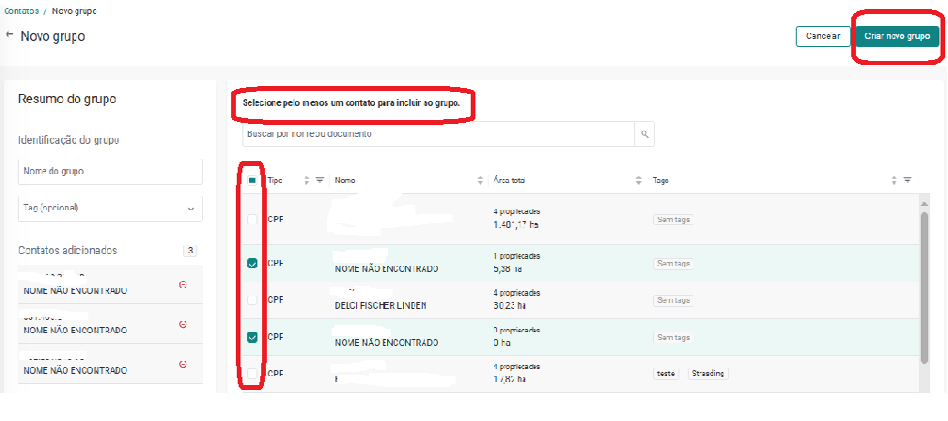The width and height of the screenshot is (948, 421).
Task: Click the search magnifier icon
Action: click(x=644, y=134)
